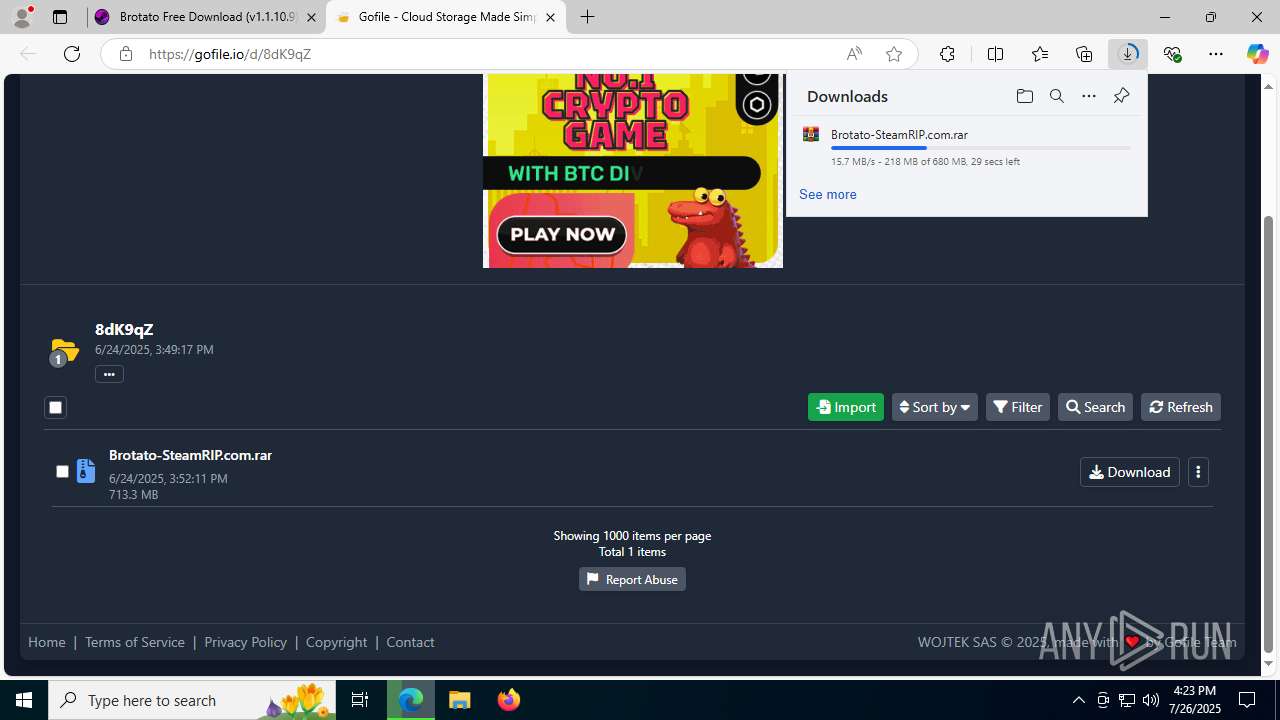Image resolution: width=1280 pixels, height=720 pixels.
Task: Click the green Import button
Action: [x=846, y=407]
